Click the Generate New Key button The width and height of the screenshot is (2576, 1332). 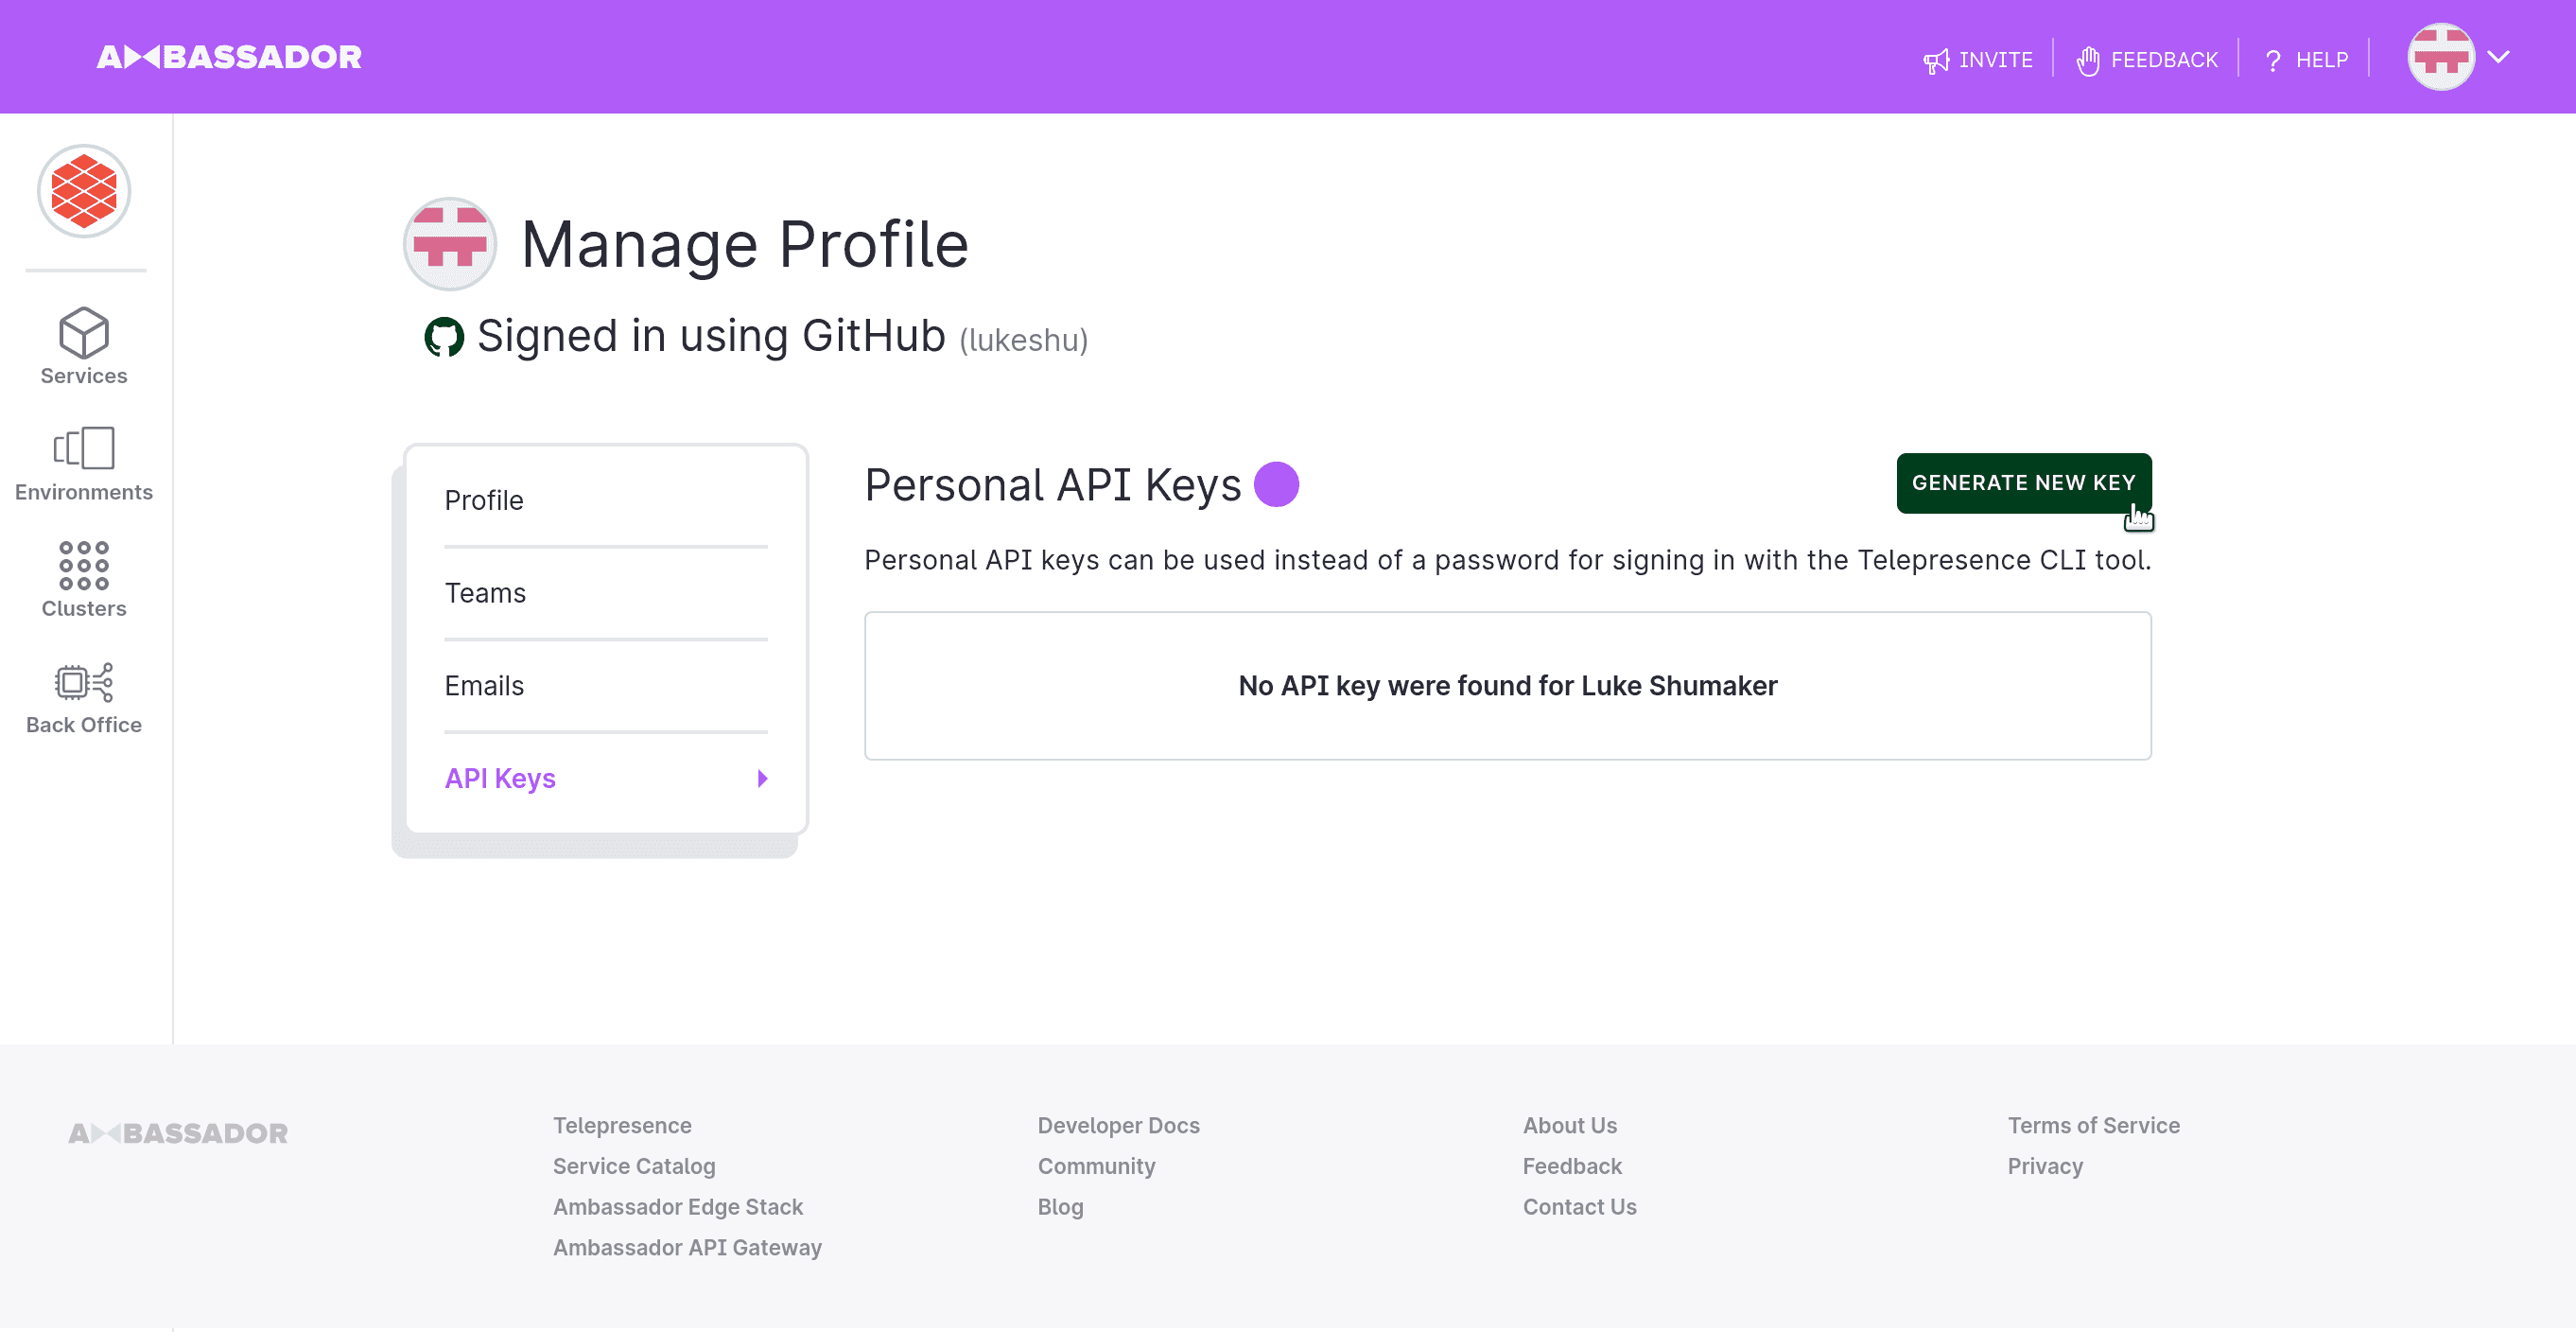(x=2024, y=483)
